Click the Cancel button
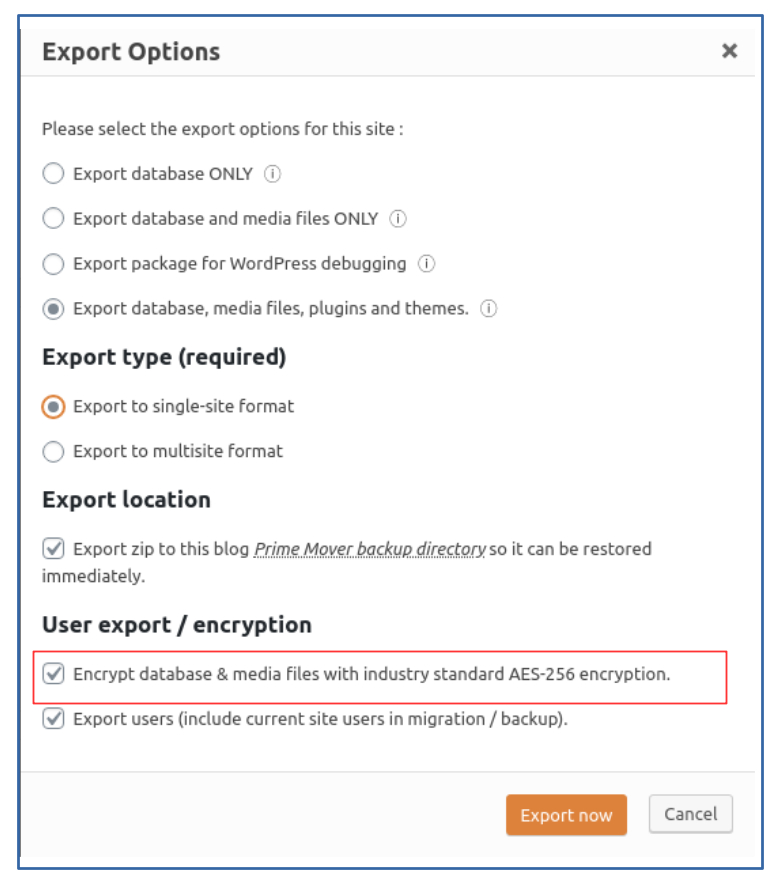The image size is (780, 888). pyautogui.click(x=691, y=814)
